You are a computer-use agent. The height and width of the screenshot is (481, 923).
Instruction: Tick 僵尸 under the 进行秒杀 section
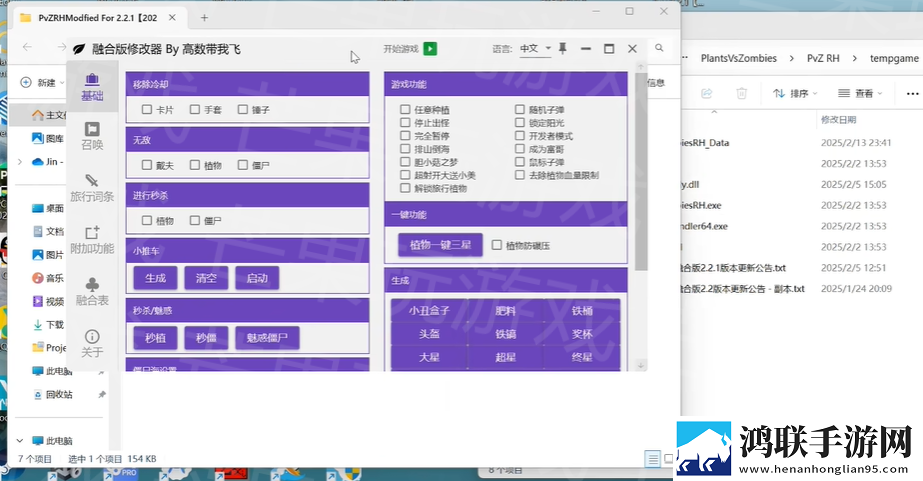(195, 220)
